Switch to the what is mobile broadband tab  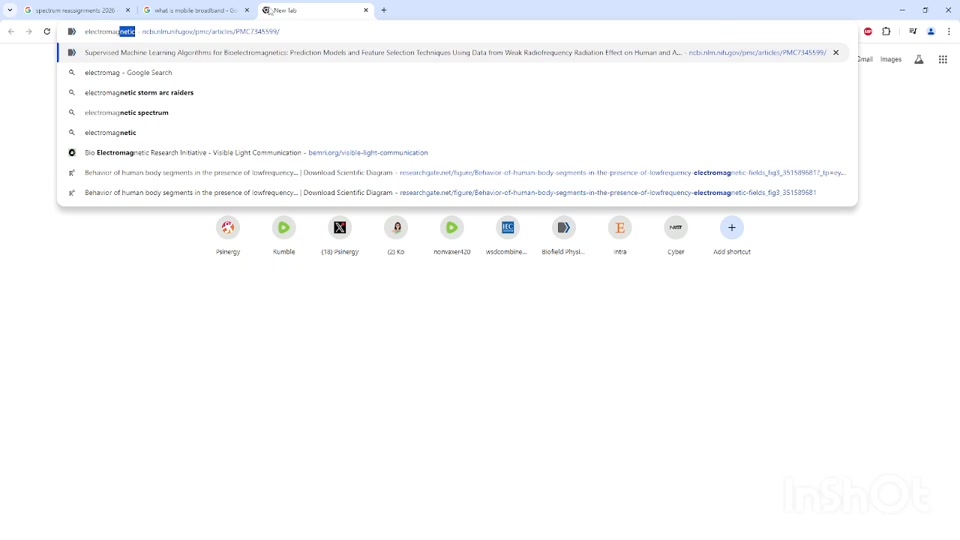coord(195,10)
